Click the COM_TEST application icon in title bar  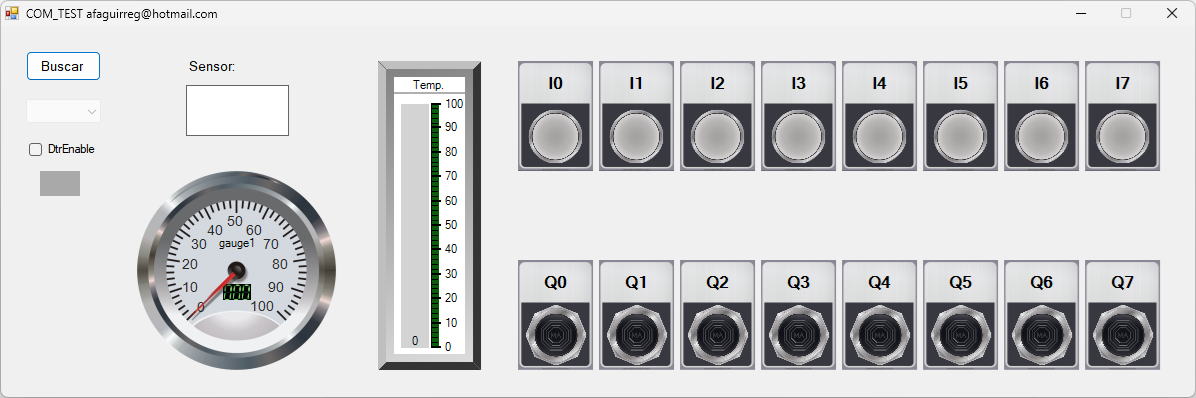(11, 13)
